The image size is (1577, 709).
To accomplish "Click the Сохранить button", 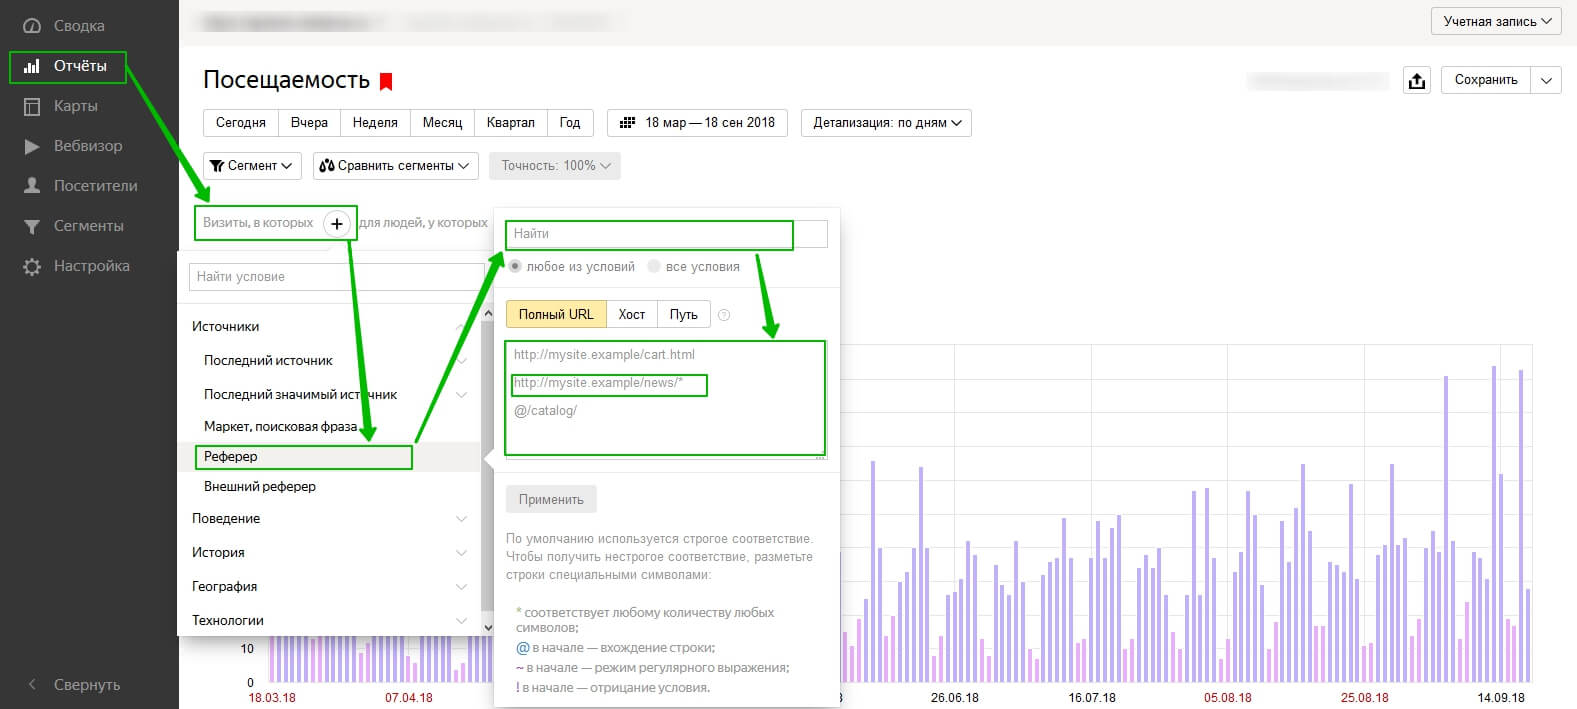I will (x=1486, y=80).
